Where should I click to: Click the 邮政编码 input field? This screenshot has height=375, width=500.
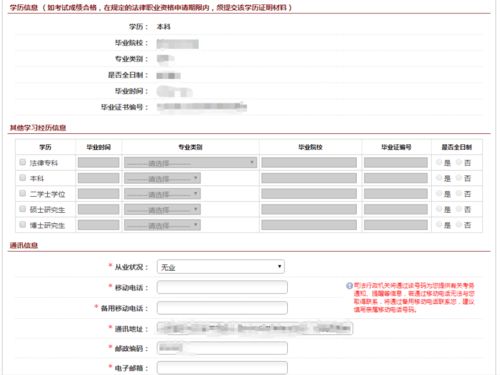222,348
